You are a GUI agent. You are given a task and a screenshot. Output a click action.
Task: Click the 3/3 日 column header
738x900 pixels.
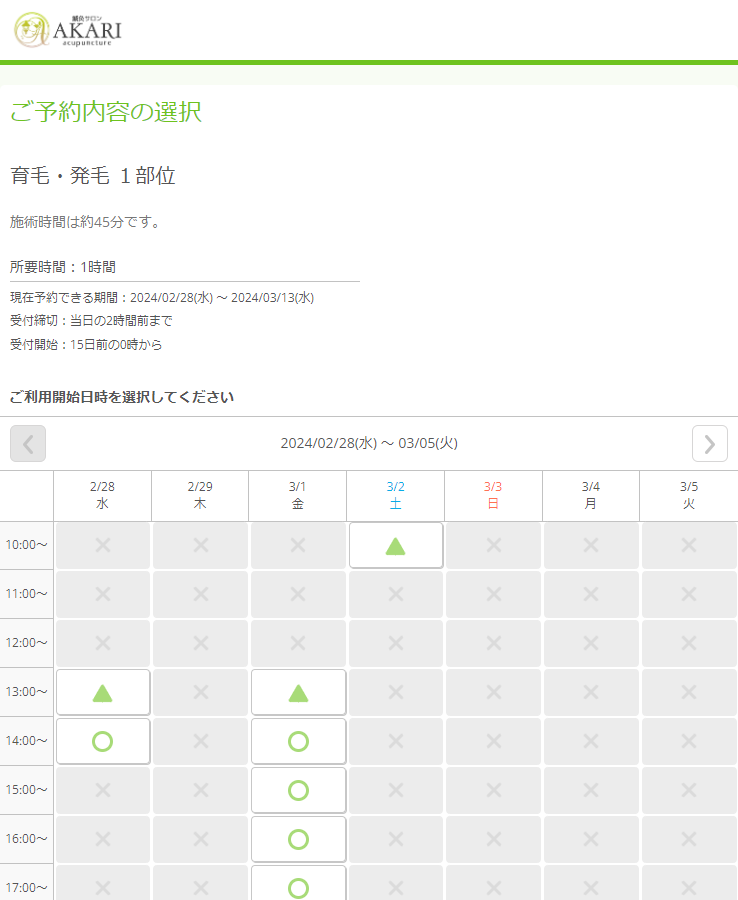pos(493,495)
